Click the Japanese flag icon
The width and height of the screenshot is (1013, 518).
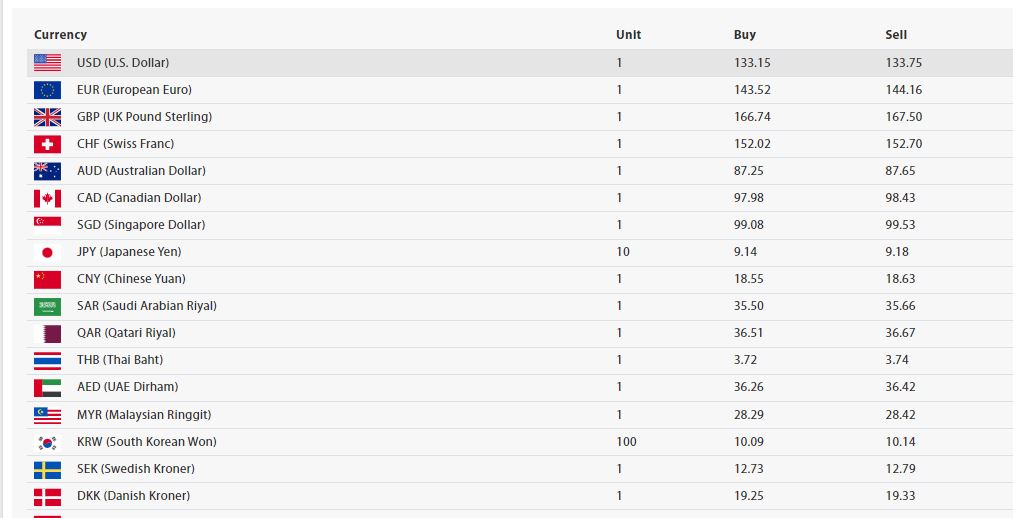pos(47,252)
